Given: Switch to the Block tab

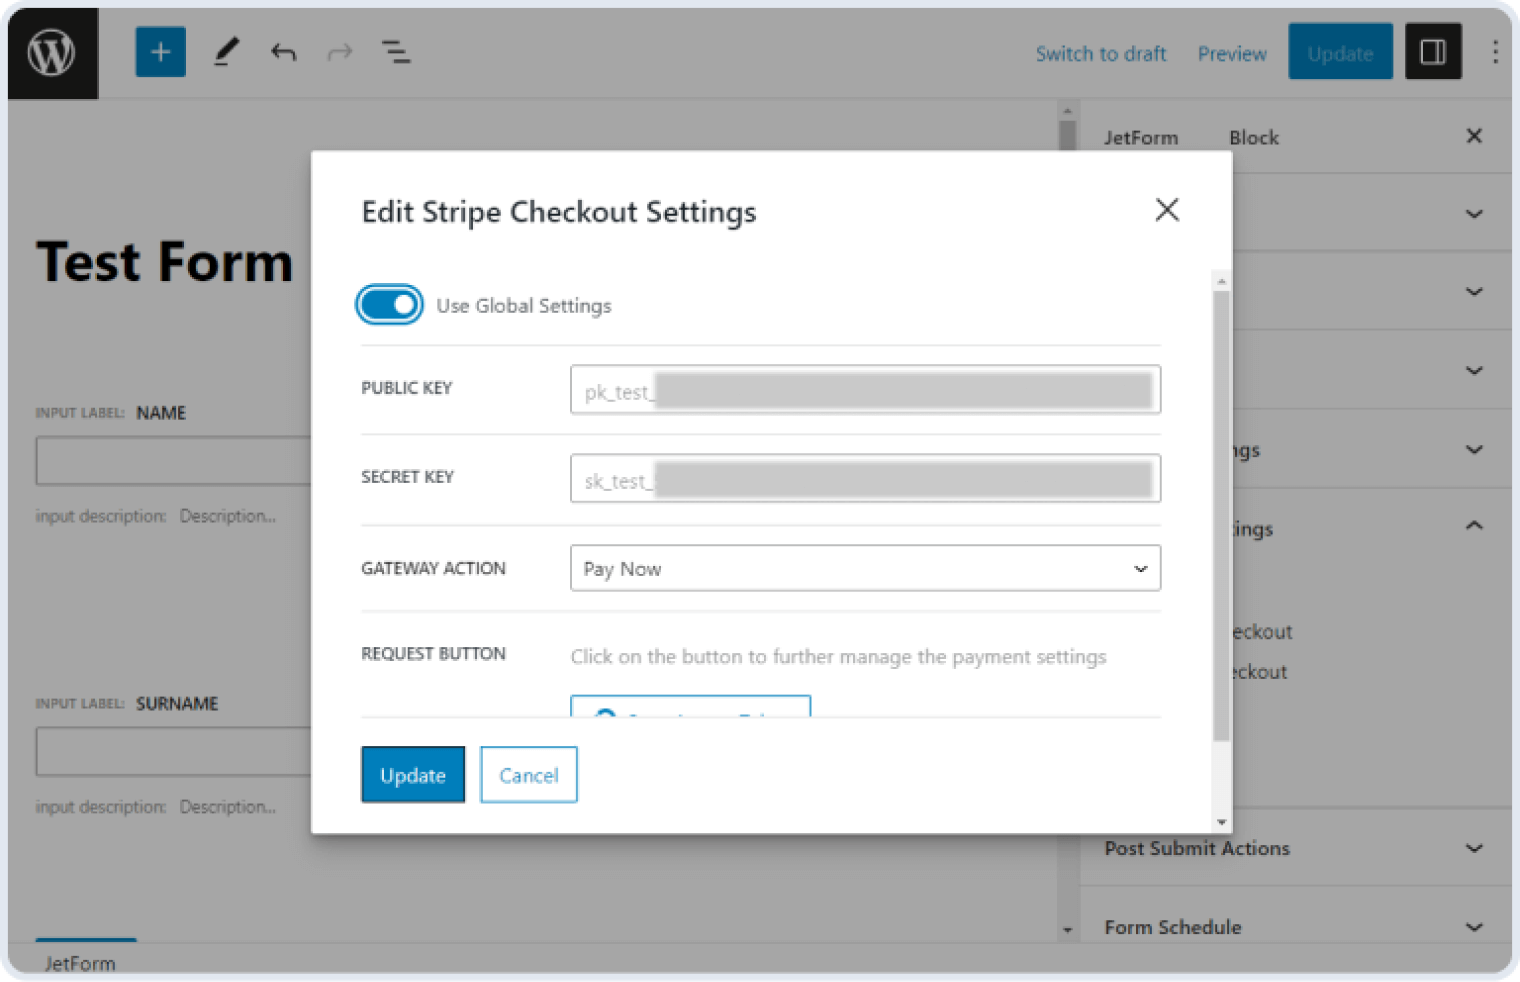Looking at the screenshot, I should click(x=1253, y=137).
